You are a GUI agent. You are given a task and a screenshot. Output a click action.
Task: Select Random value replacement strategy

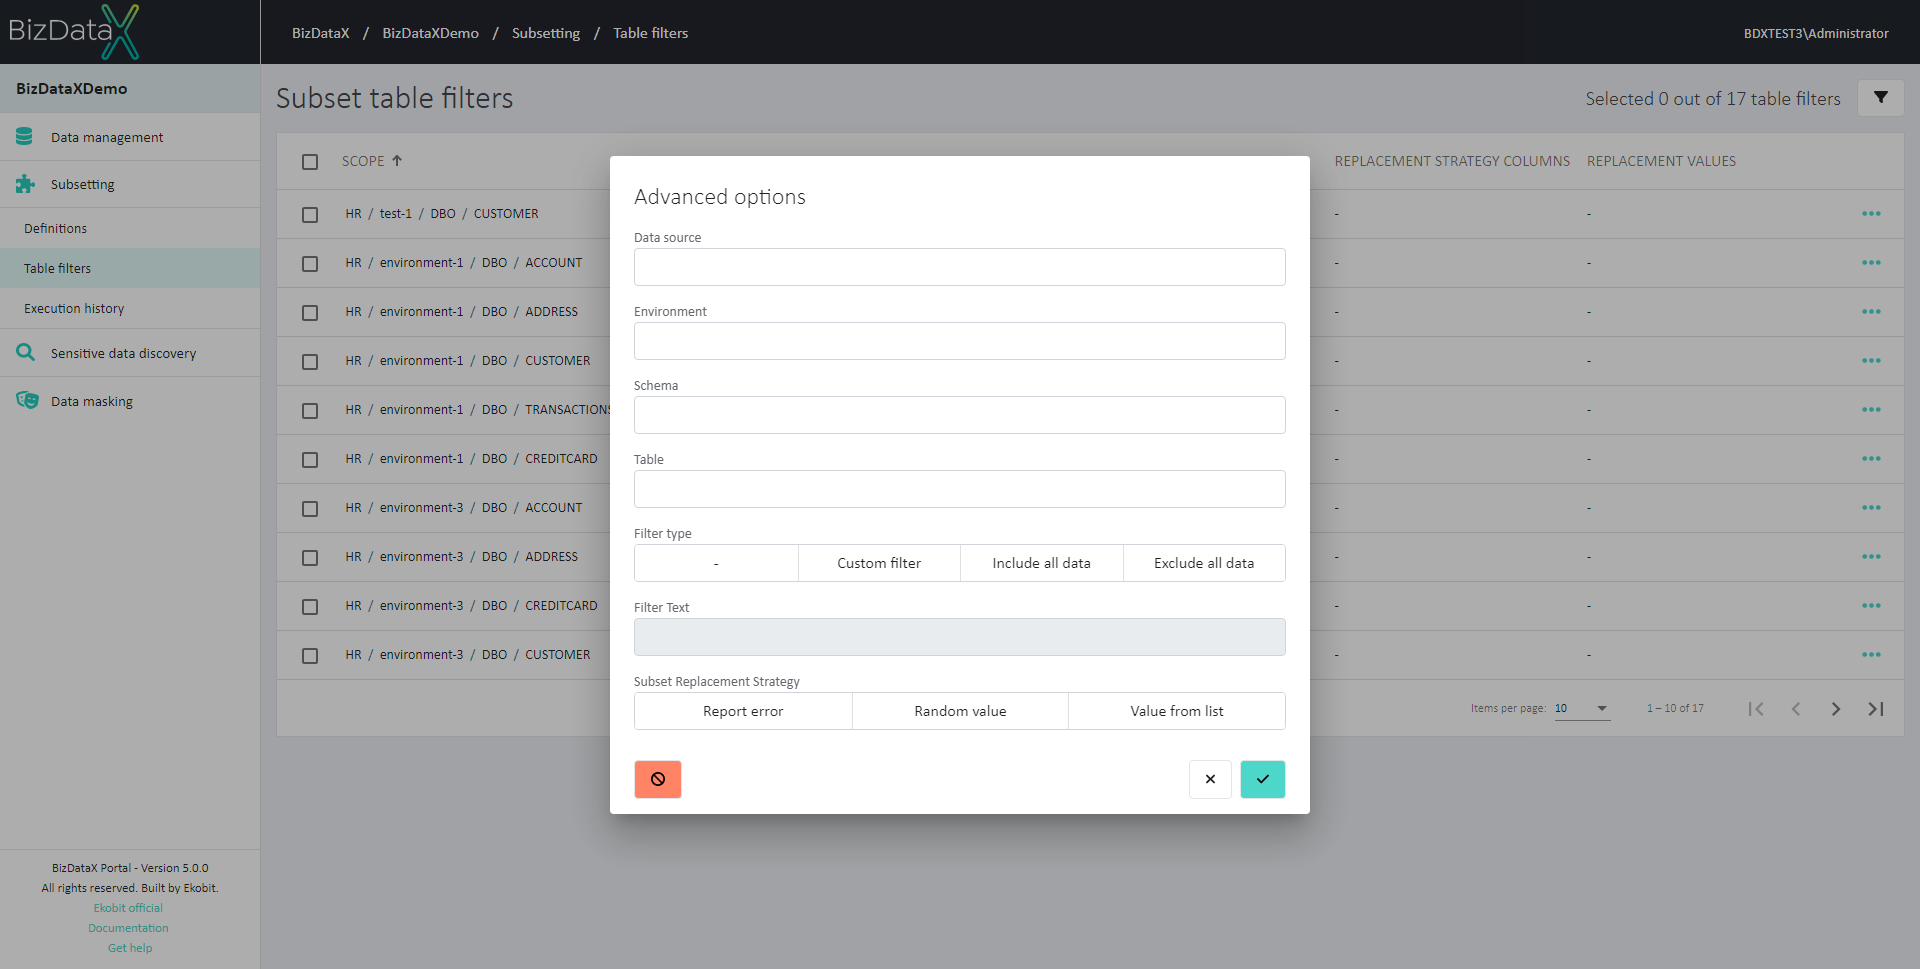[x=960, y=711]
